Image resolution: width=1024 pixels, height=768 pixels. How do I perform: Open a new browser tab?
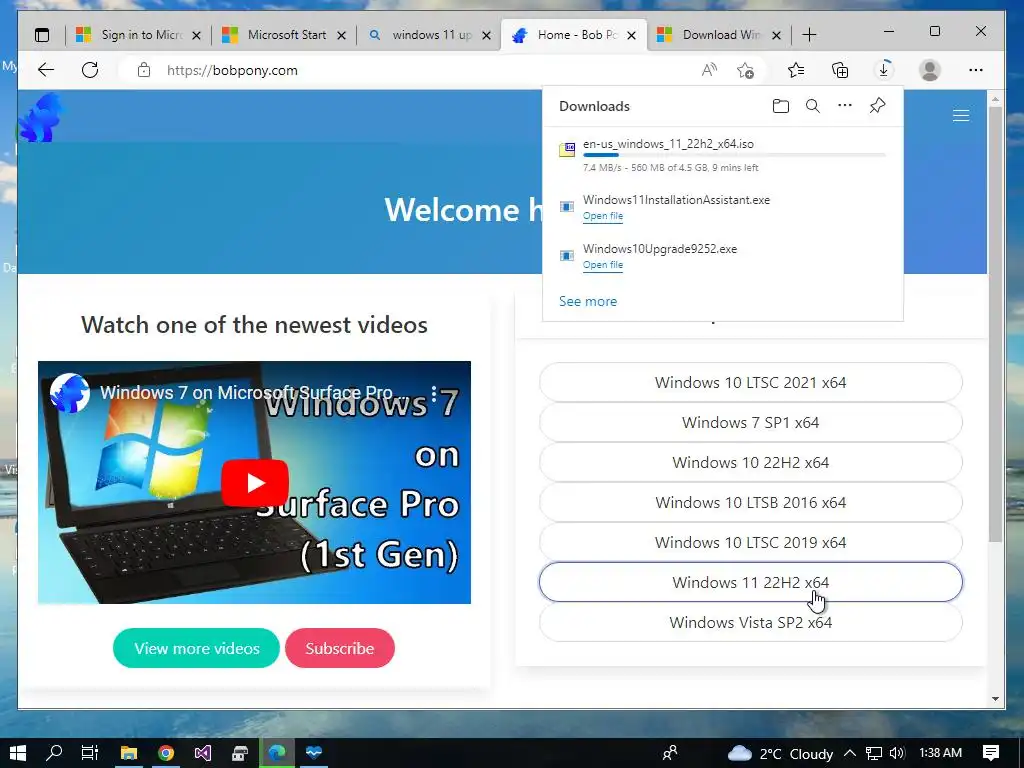(809, 35)
